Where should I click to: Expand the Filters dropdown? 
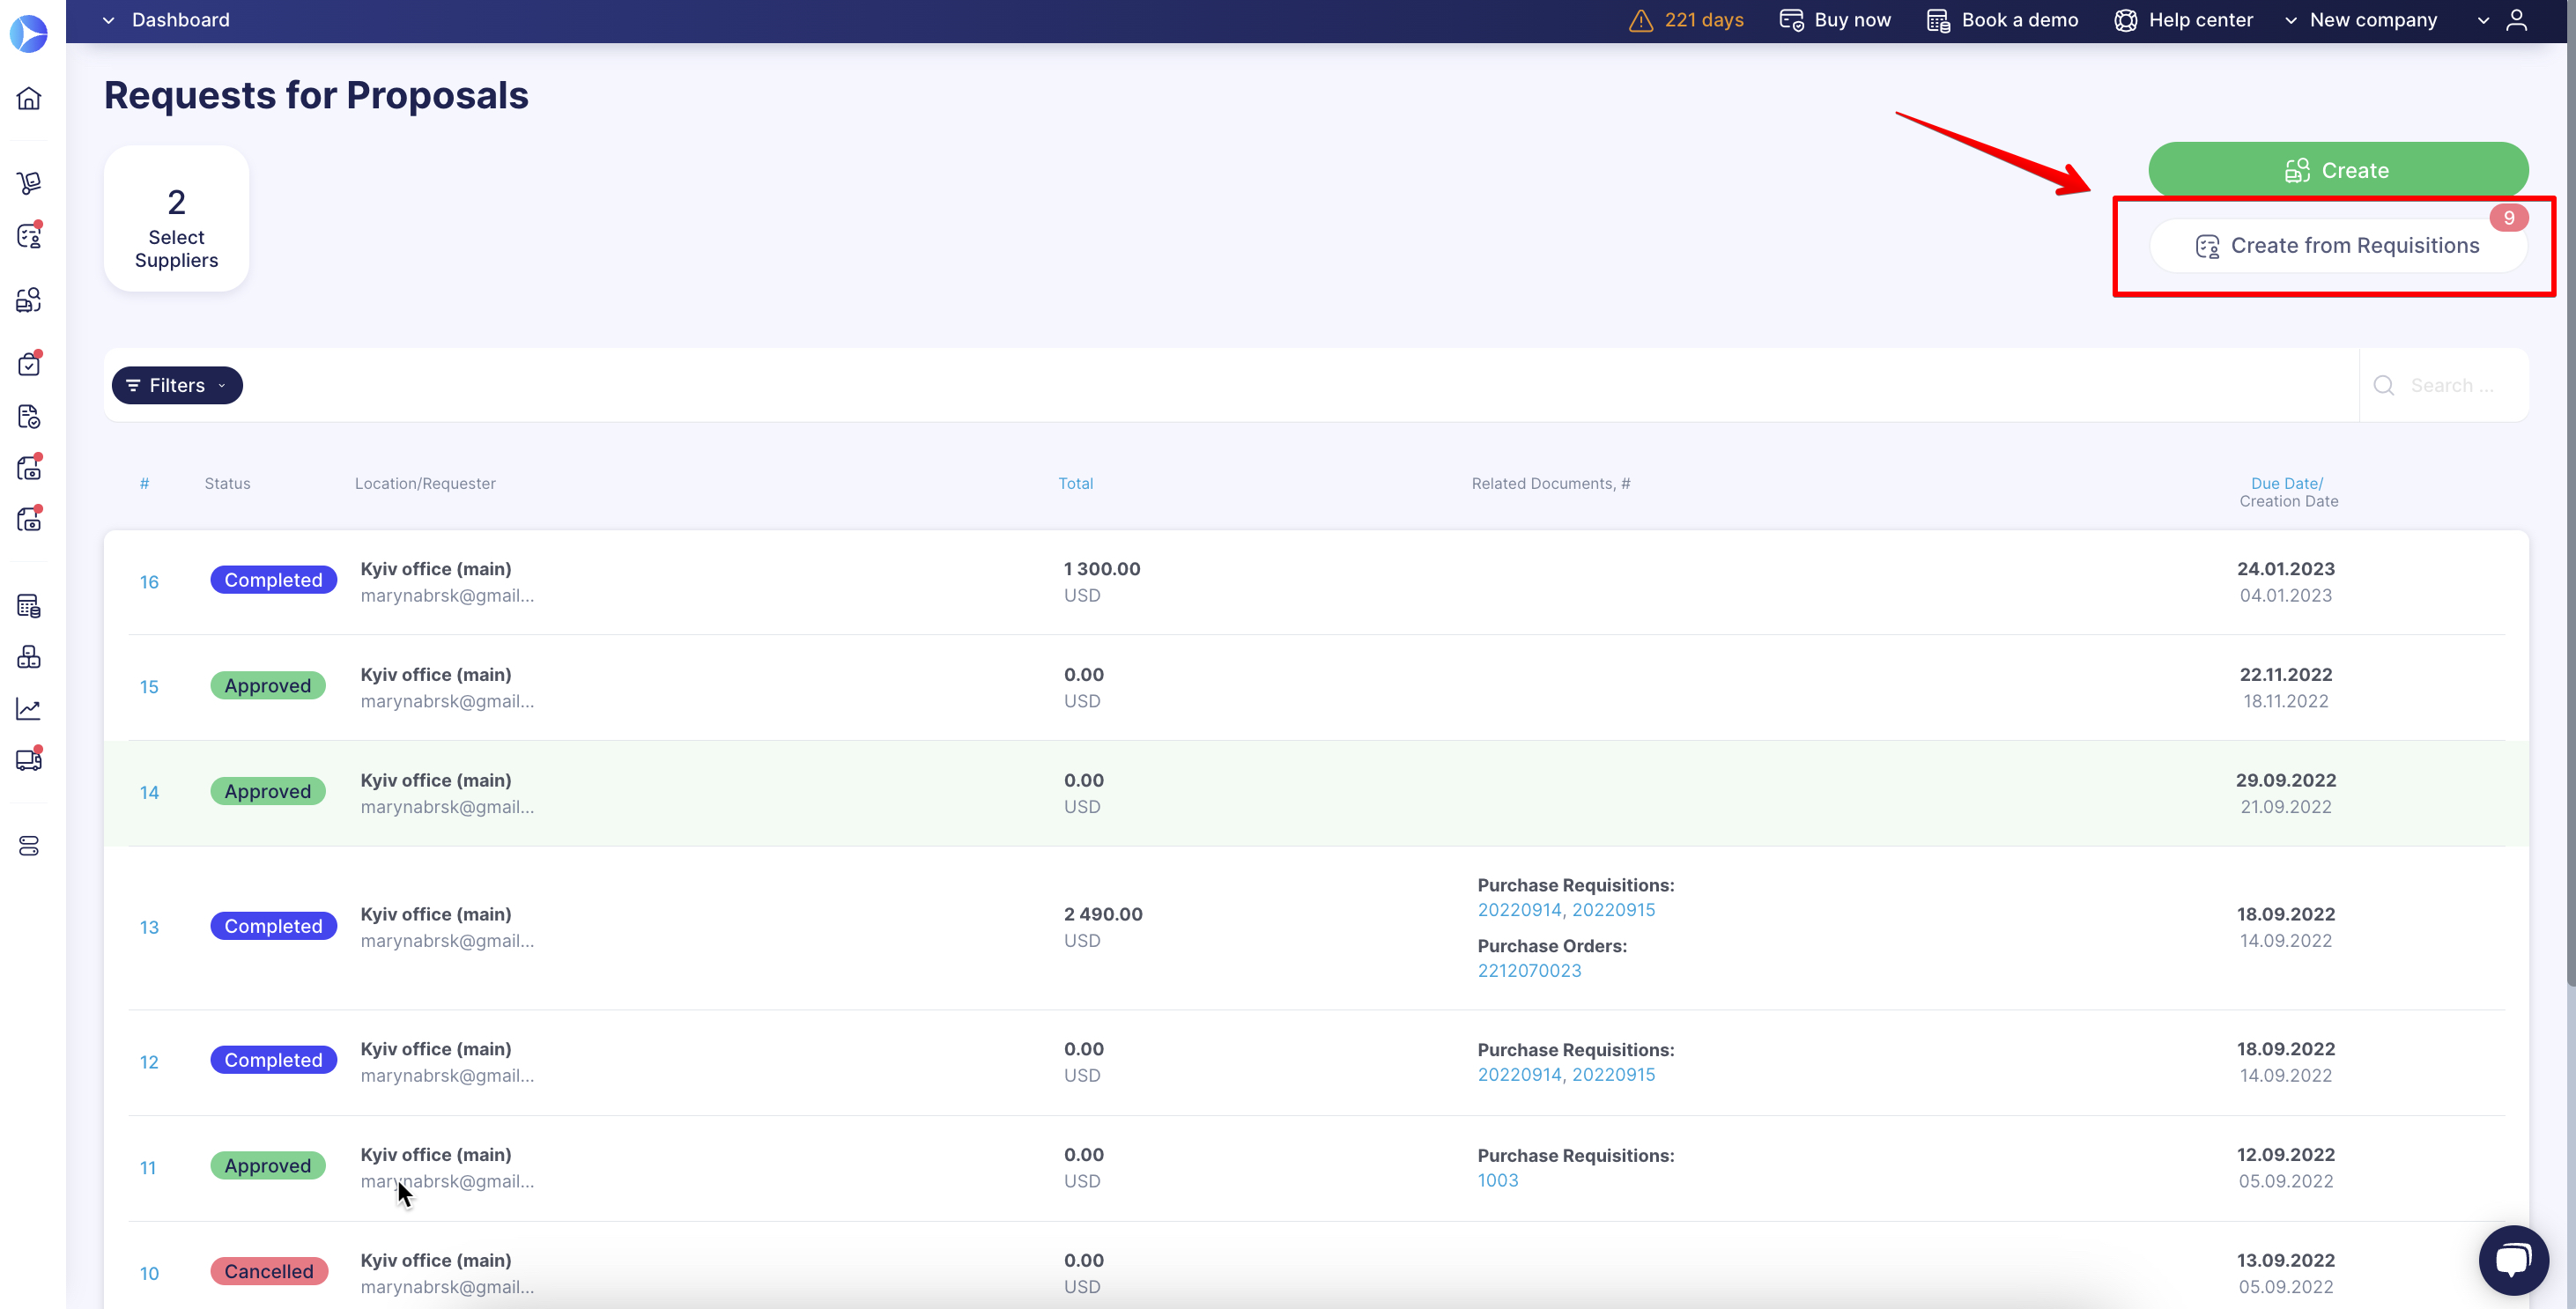[177, 385]
